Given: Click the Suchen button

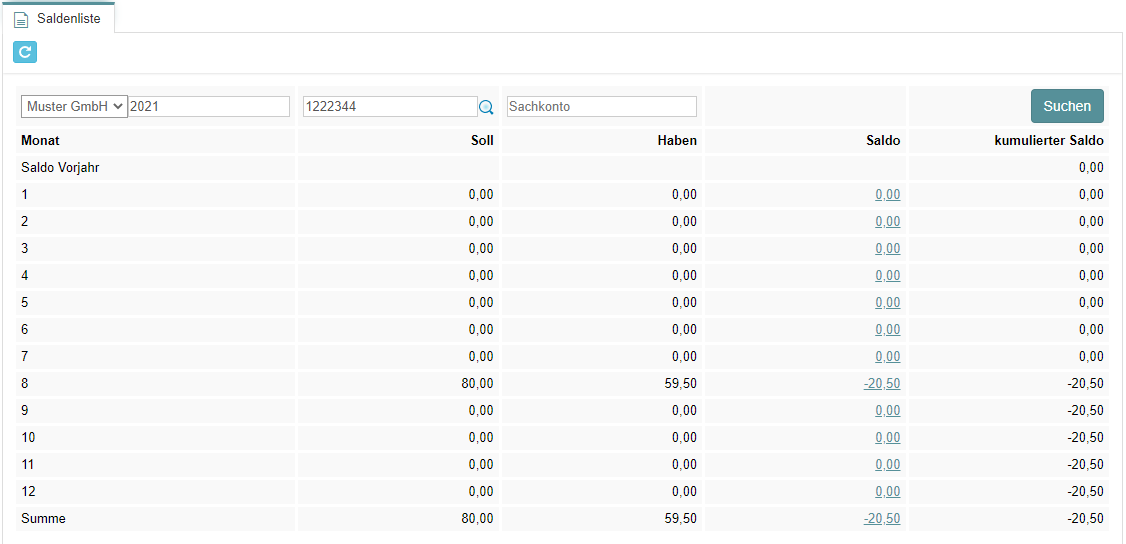Looking at the screenshot, I should point(1067,106).
